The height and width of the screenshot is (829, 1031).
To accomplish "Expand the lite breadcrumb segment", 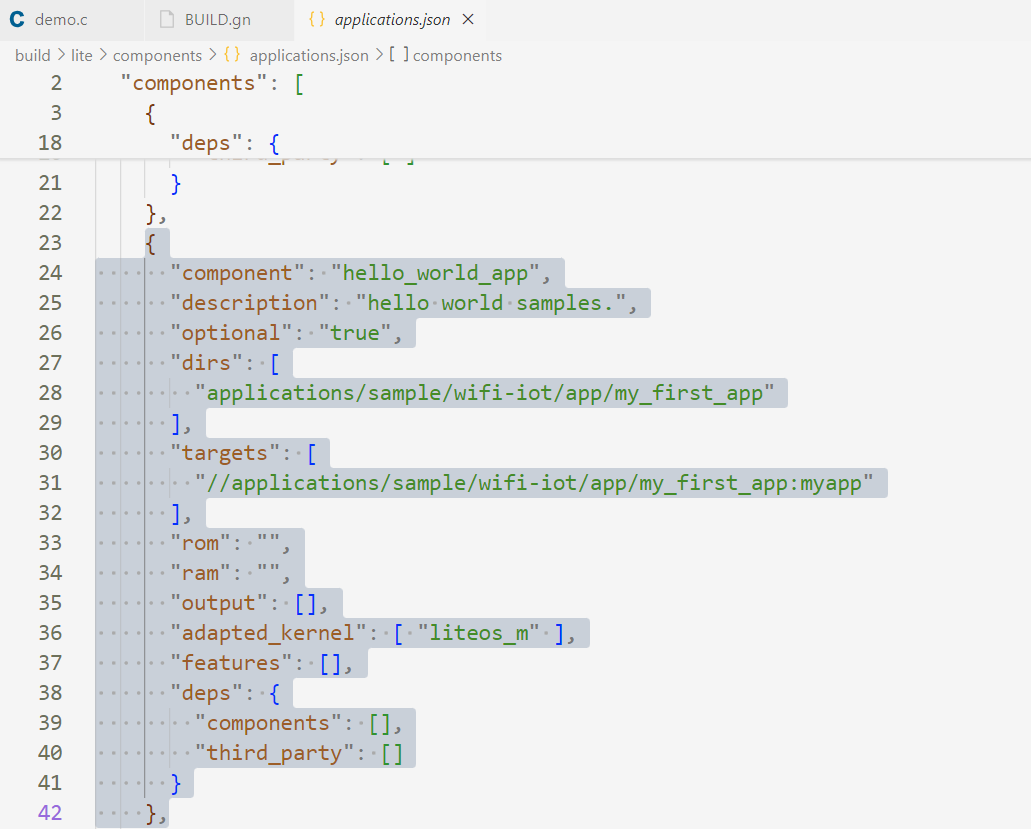I will pos(82,56).
